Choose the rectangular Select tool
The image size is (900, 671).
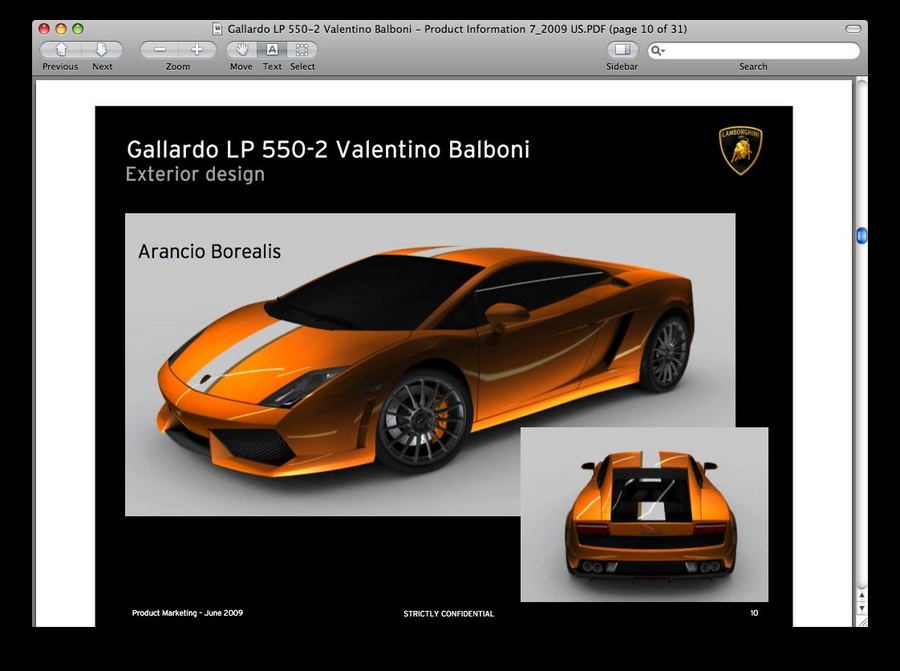tap(302, 50)
